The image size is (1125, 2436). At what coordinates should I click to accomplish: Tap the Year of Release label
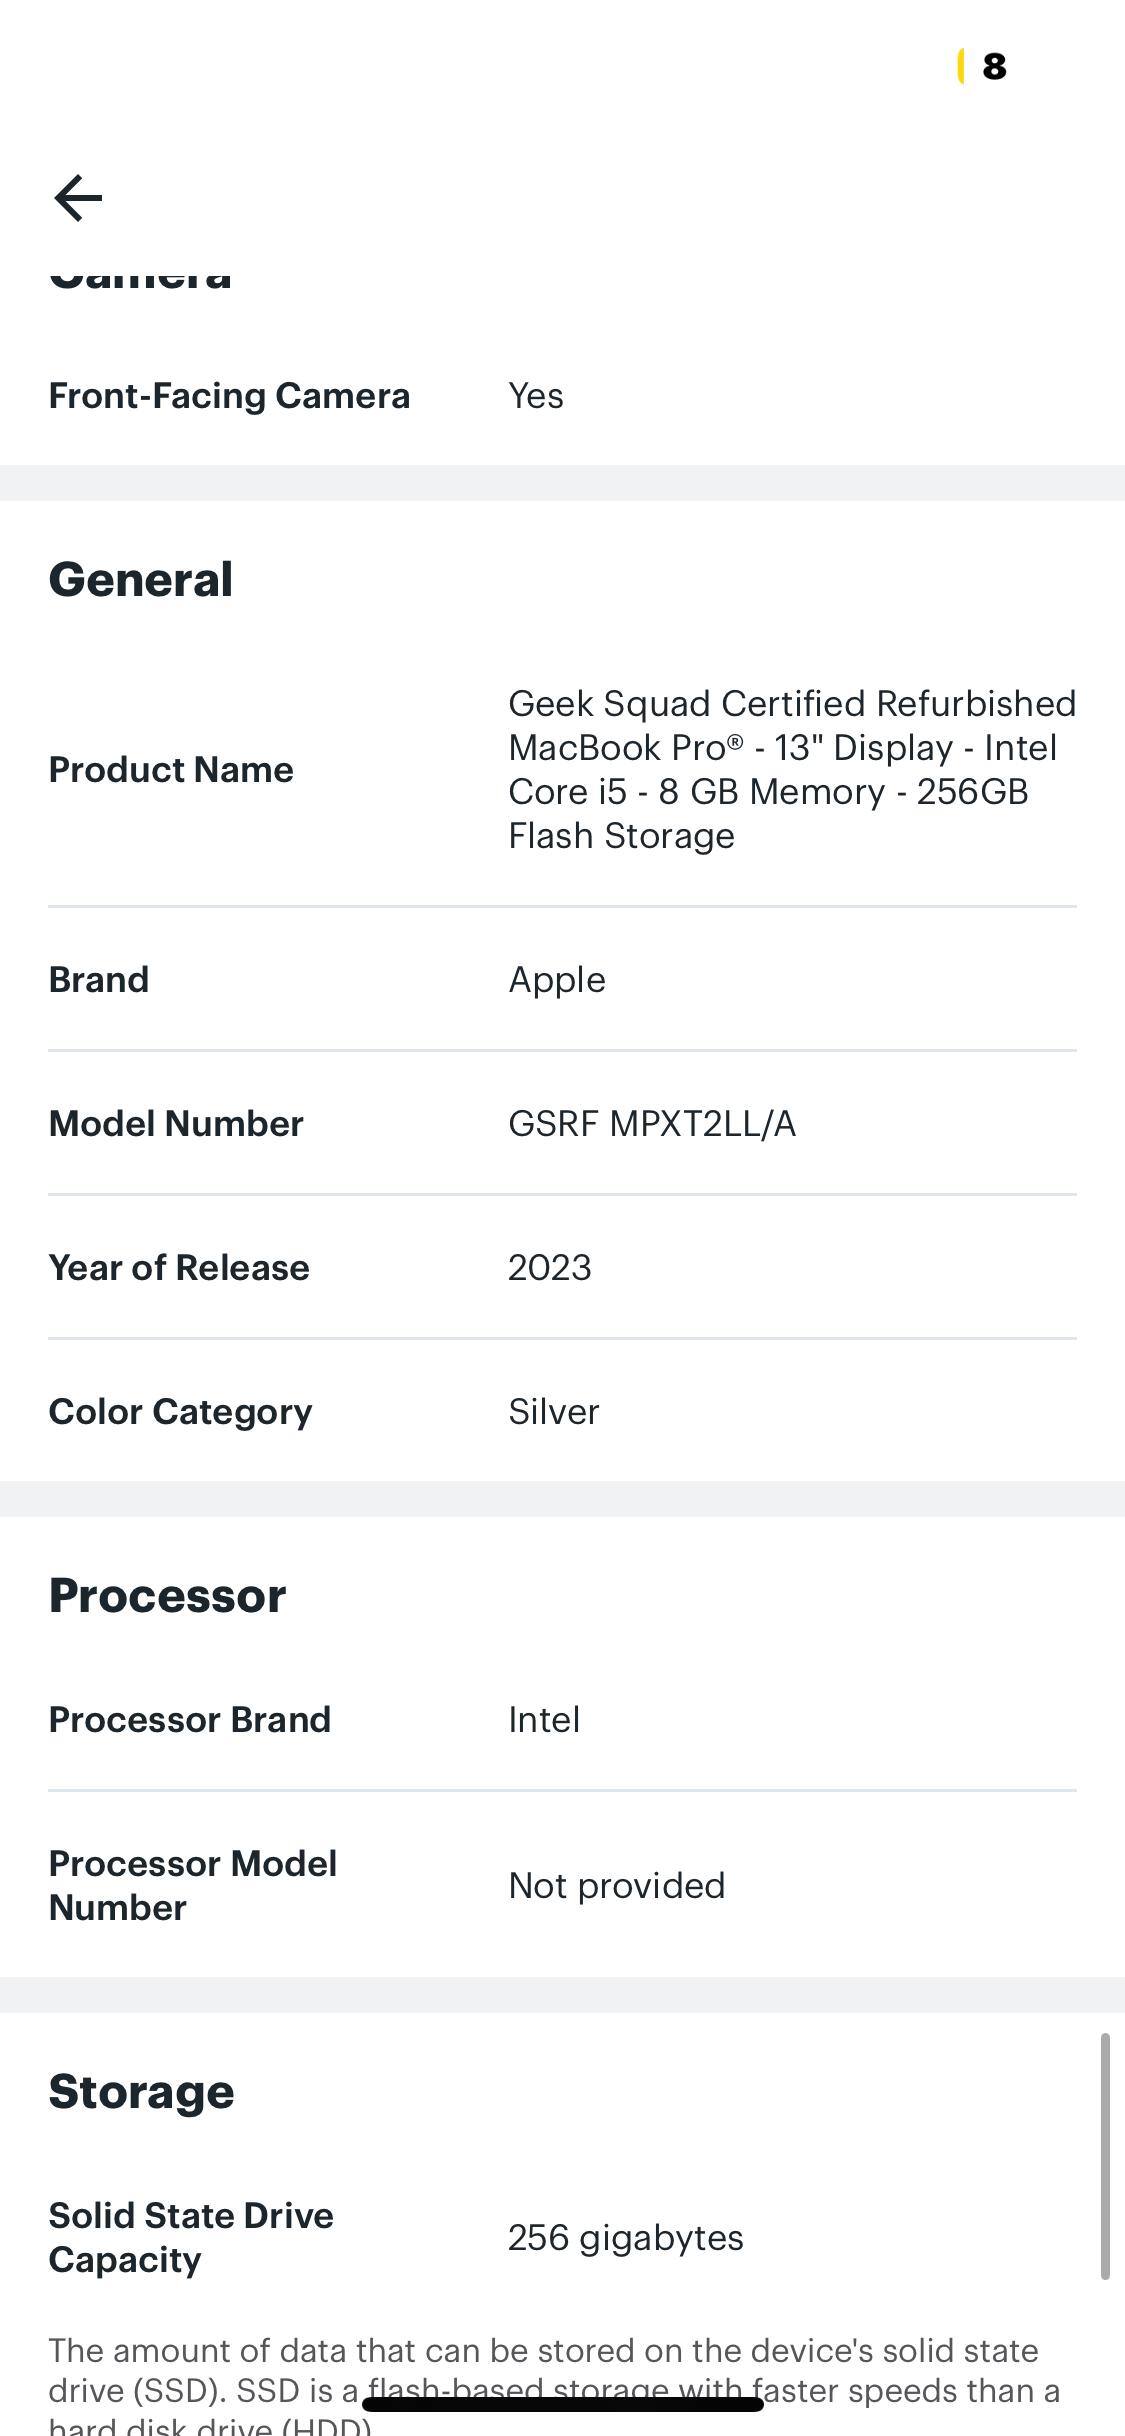point(179,1268)
